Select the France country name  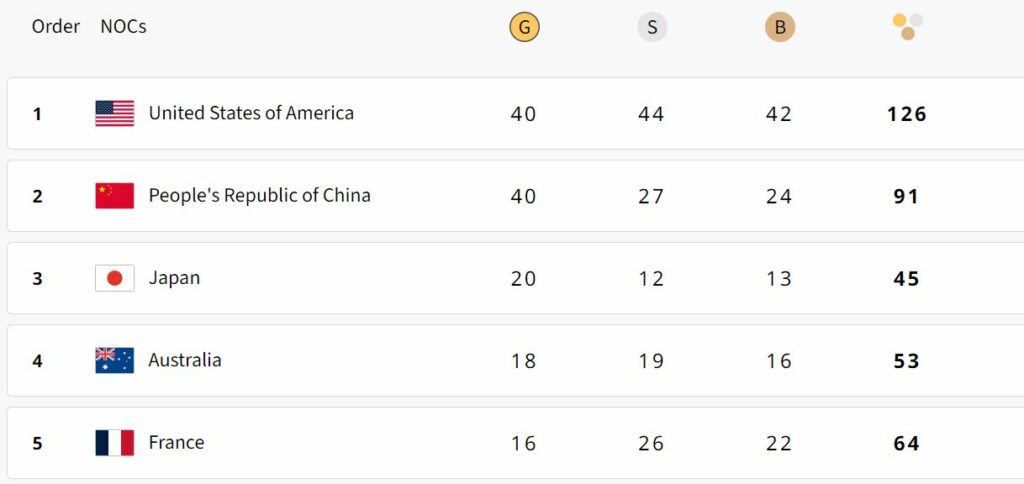[176, 442]
